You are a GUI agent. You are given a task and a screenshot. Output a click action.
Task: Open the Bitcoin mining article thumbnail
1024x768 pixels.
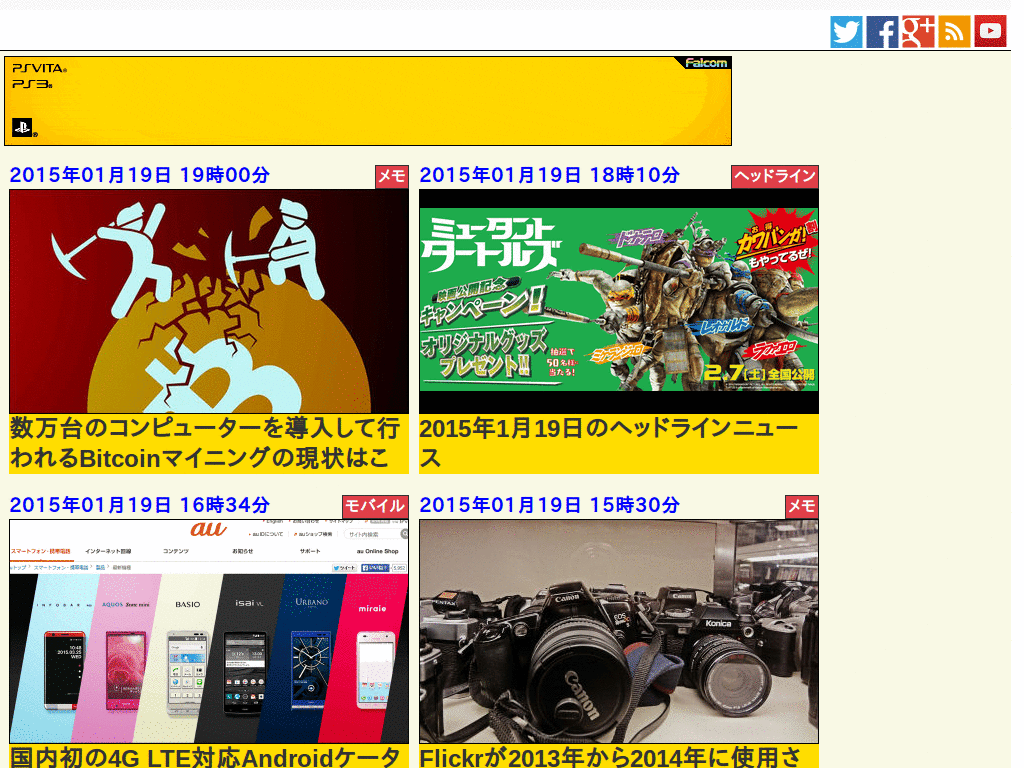pyautogui.click(x=209, y=301)
